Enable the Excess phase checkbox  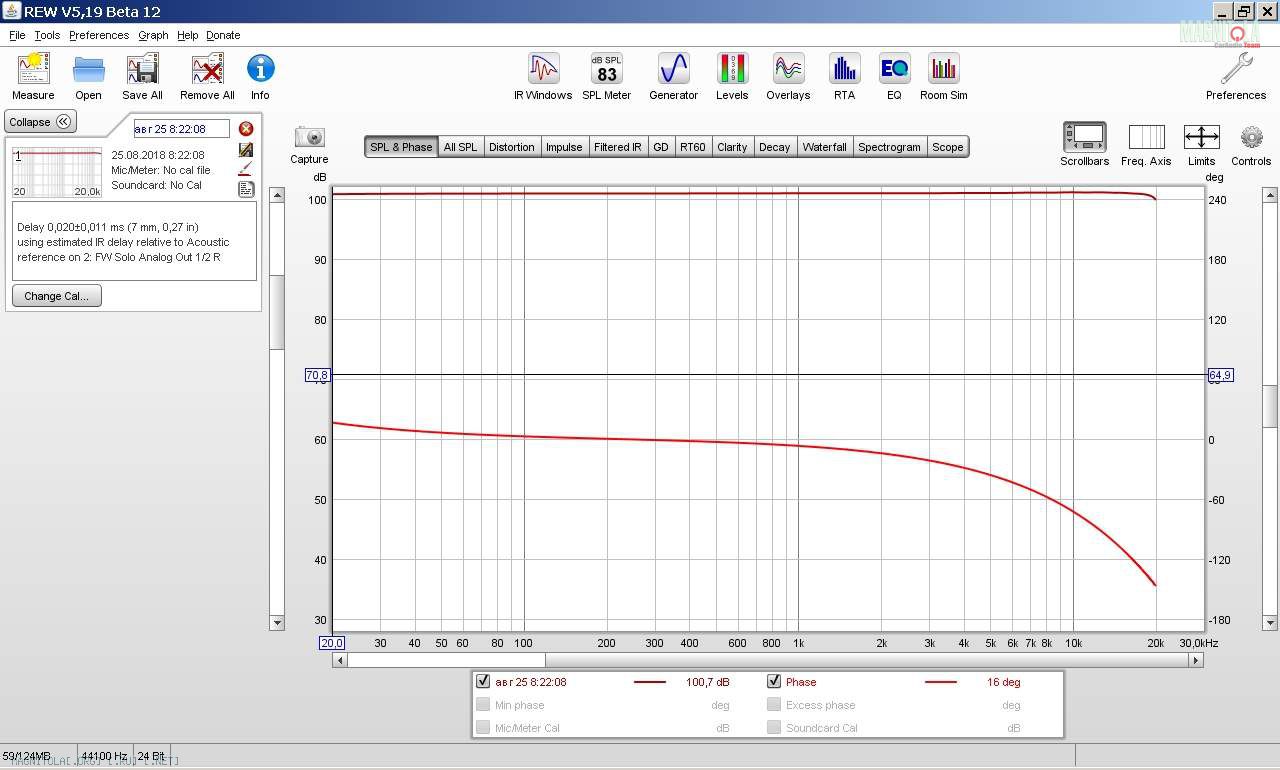click(774, 705)
